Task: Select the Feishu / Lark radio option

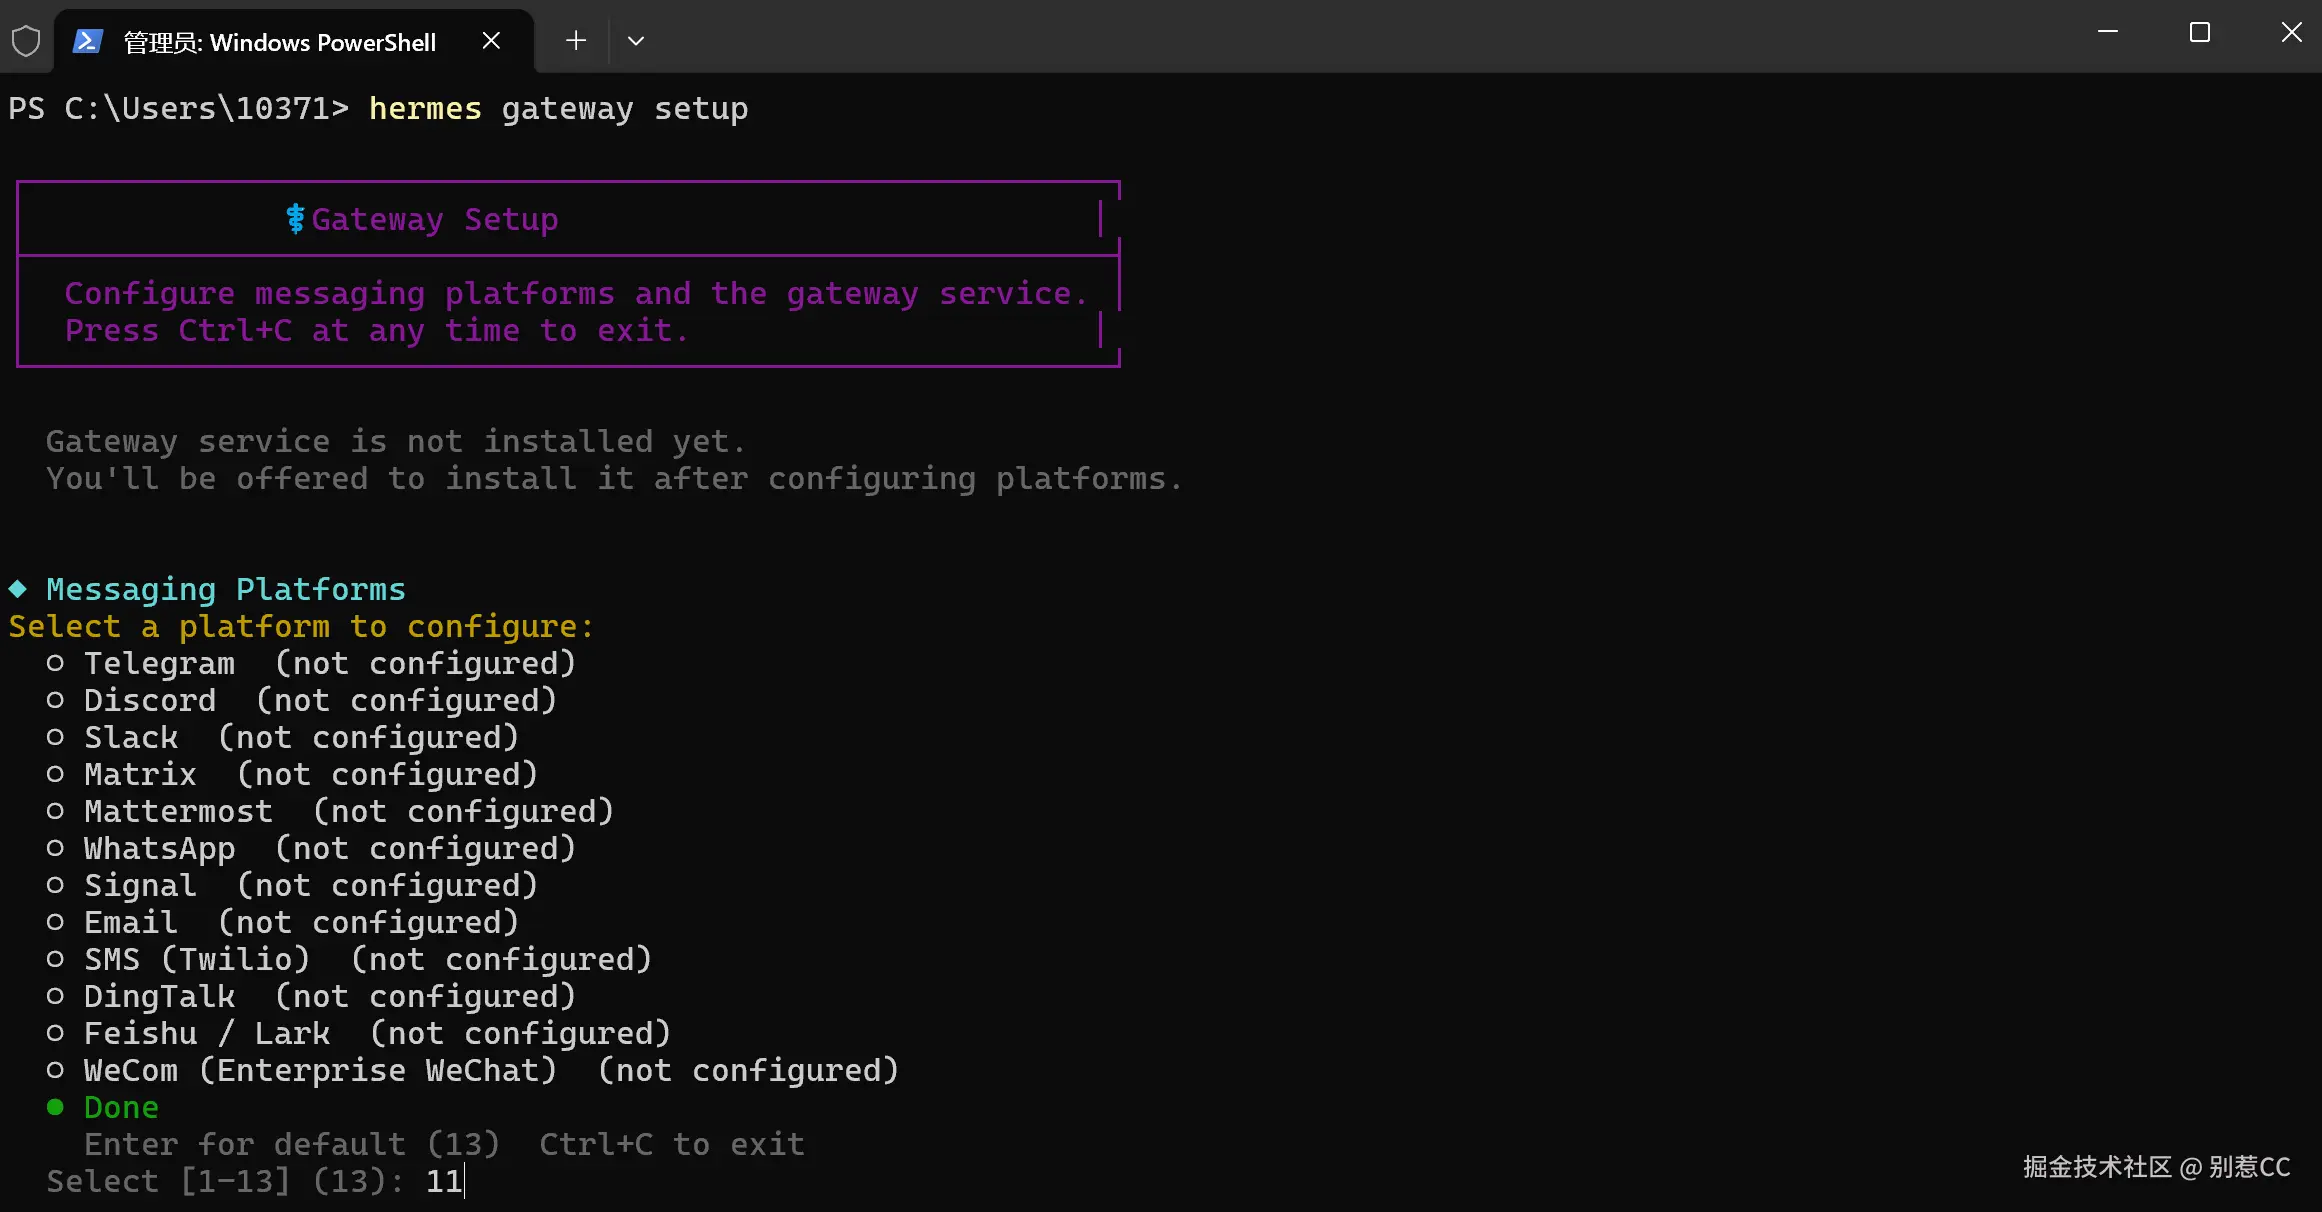Action: coord(55,1033)
